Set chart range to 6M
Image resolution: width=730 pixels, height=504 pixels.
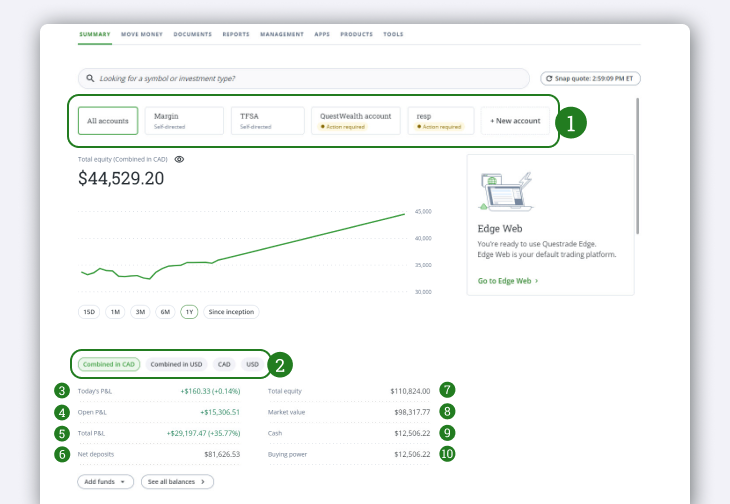pyautogui.click(x=165, y=312)
